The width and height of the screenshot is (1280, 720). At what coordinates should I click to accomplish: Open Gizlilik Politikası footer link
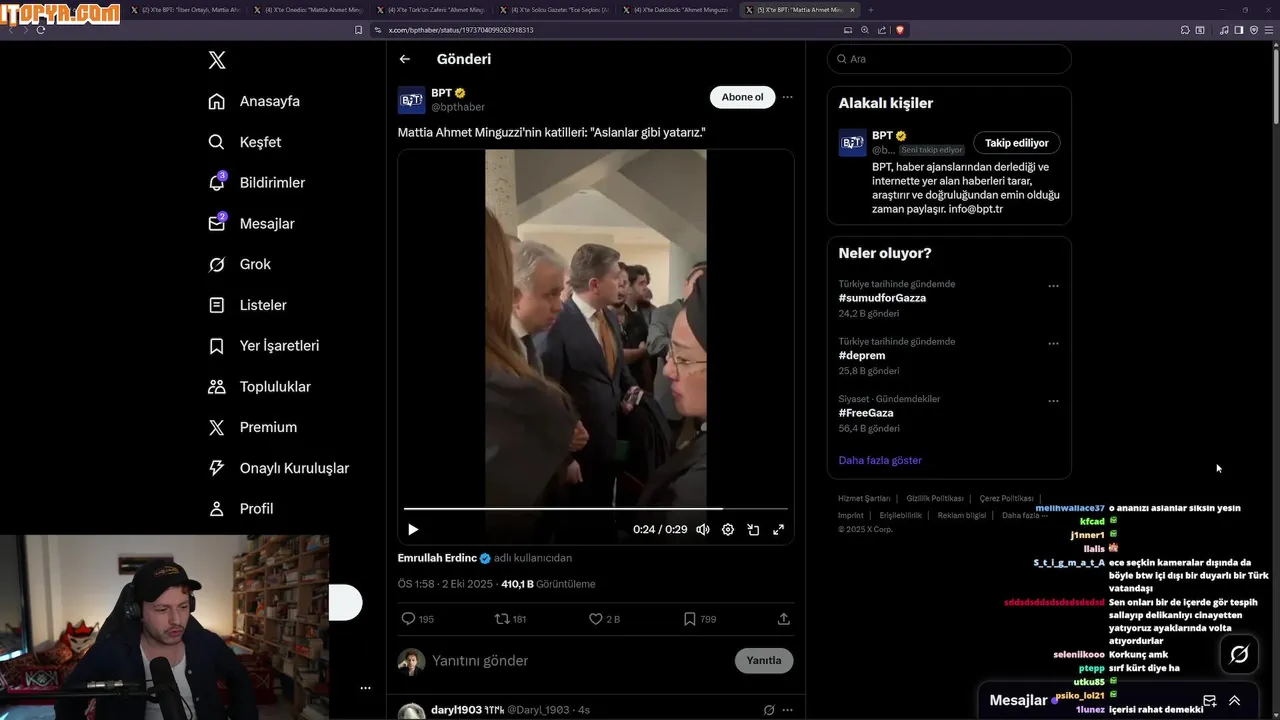coord(935,498)
